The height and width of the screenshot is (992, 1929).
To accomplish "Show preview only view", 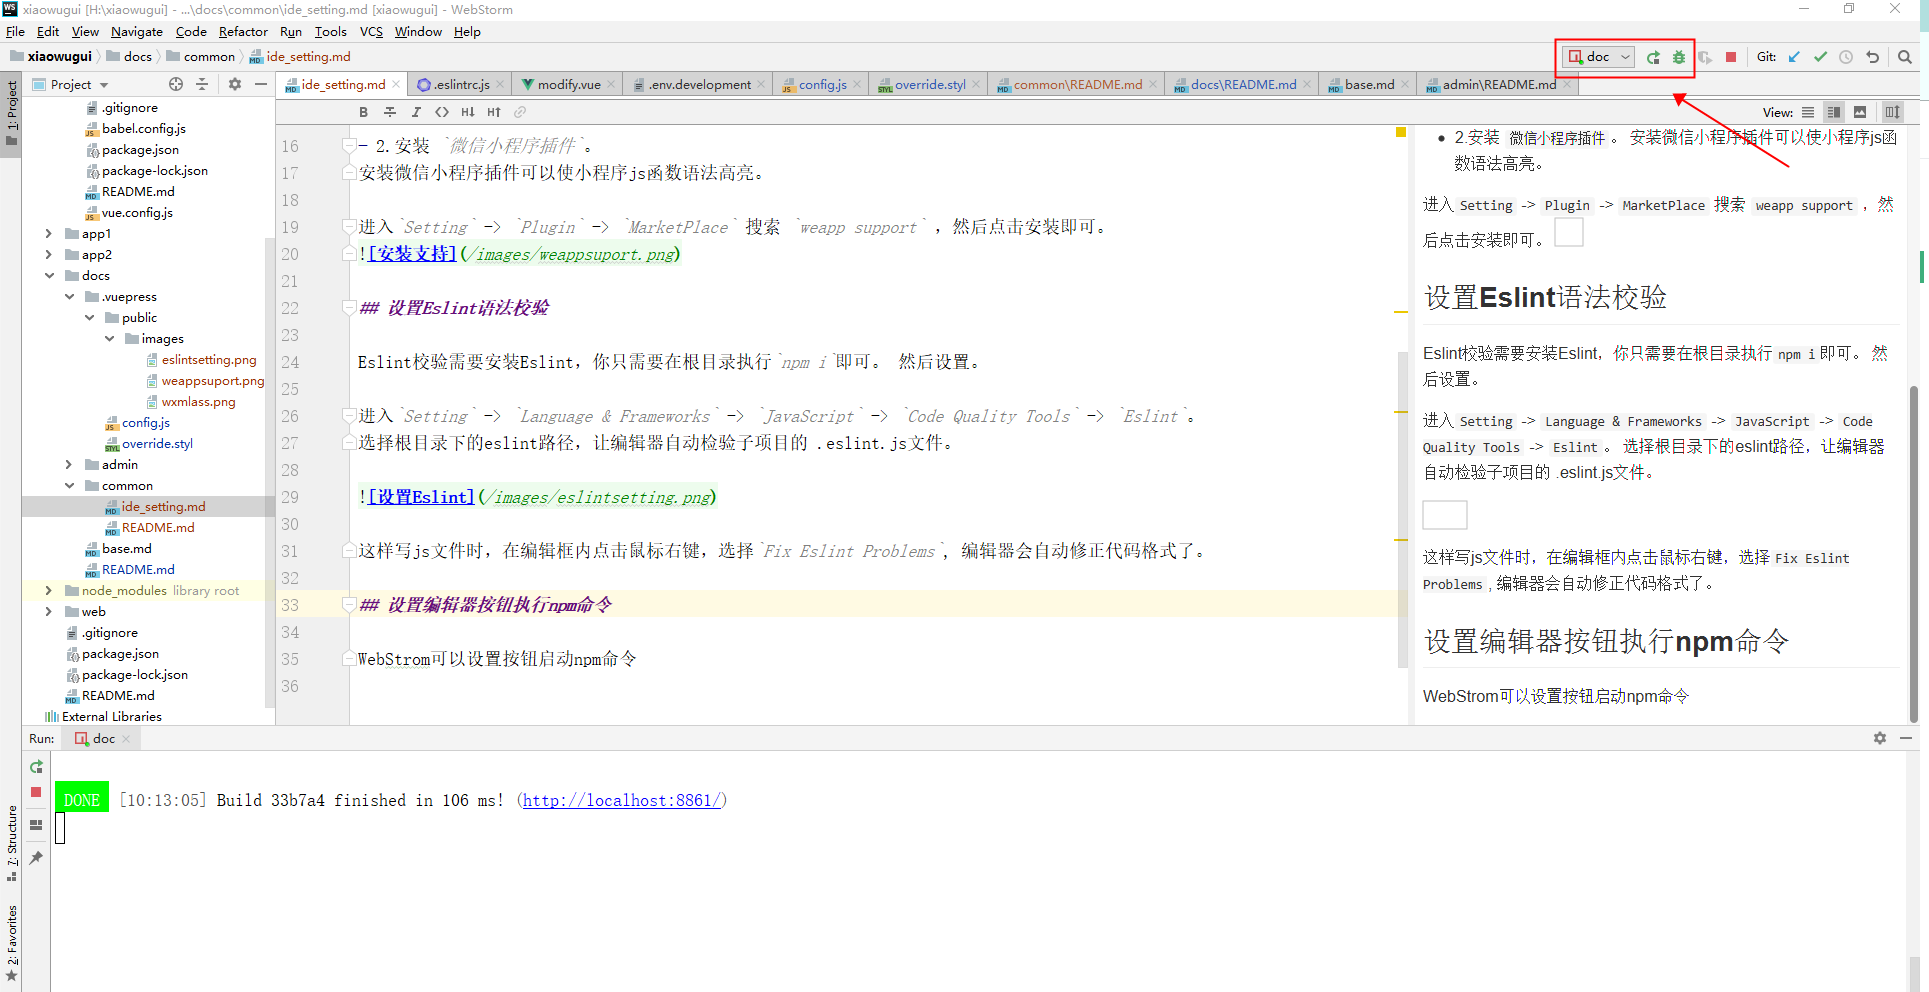I will [1860, 112].
